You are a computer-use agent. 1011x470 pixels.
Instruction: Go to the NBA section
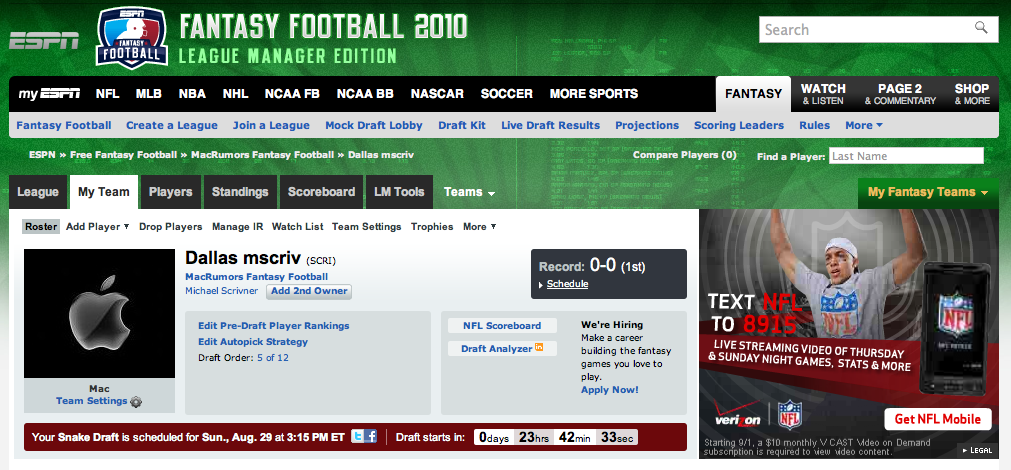pos(192,94)
